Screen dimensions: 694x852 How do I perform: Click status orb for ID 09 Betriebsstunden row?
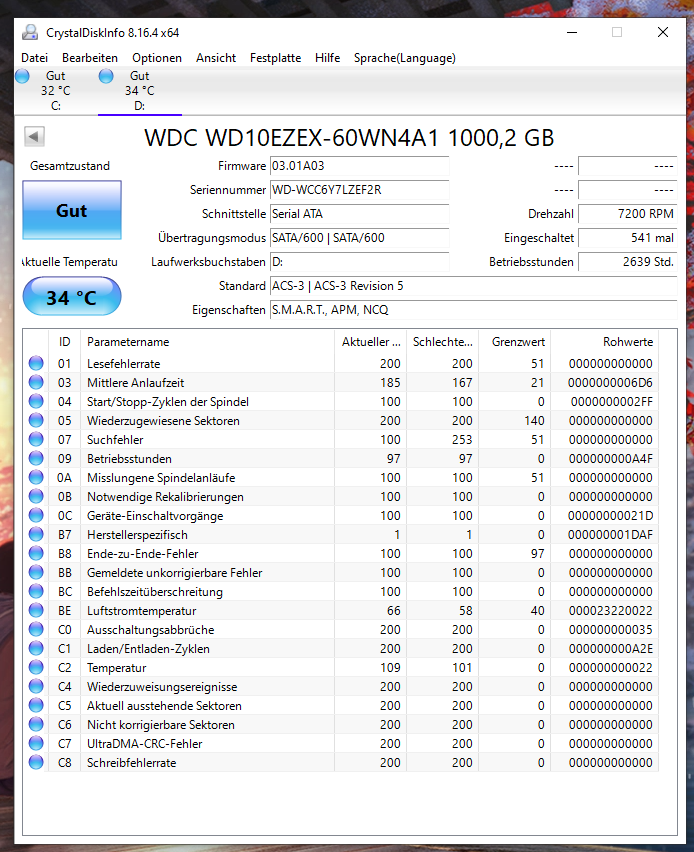pyautogui.click(x=36, y=458)
